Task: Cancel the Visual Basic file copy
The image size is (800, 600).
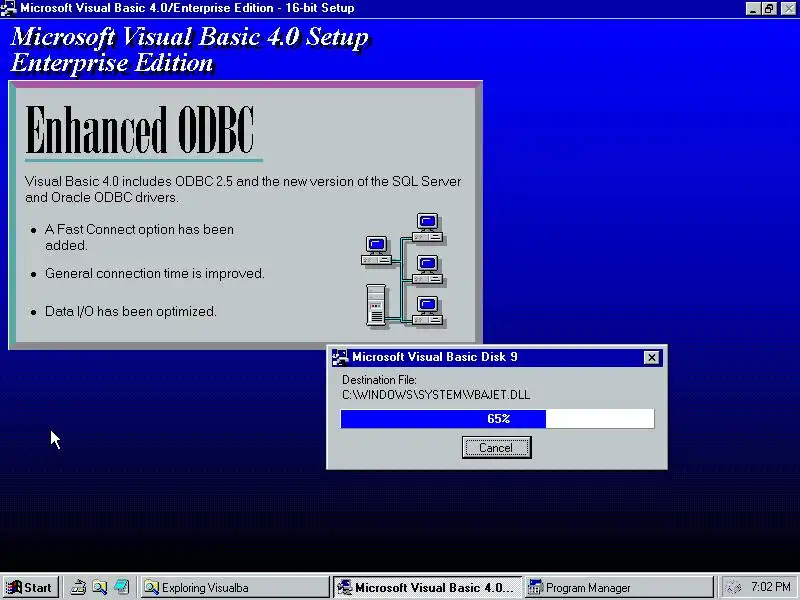Action: 496,447
